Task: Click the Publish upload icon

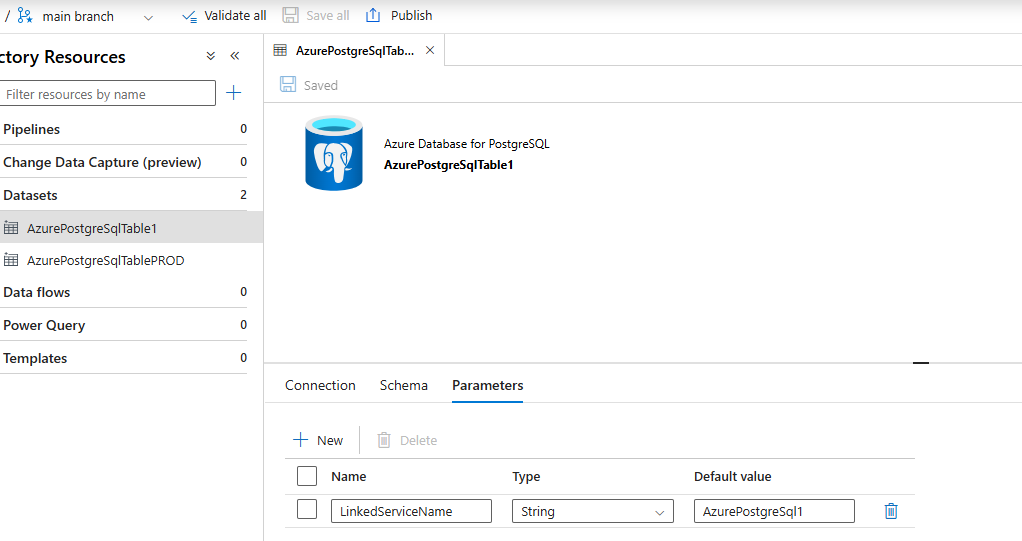Action: pyautogui.click(x=373, y=15)
